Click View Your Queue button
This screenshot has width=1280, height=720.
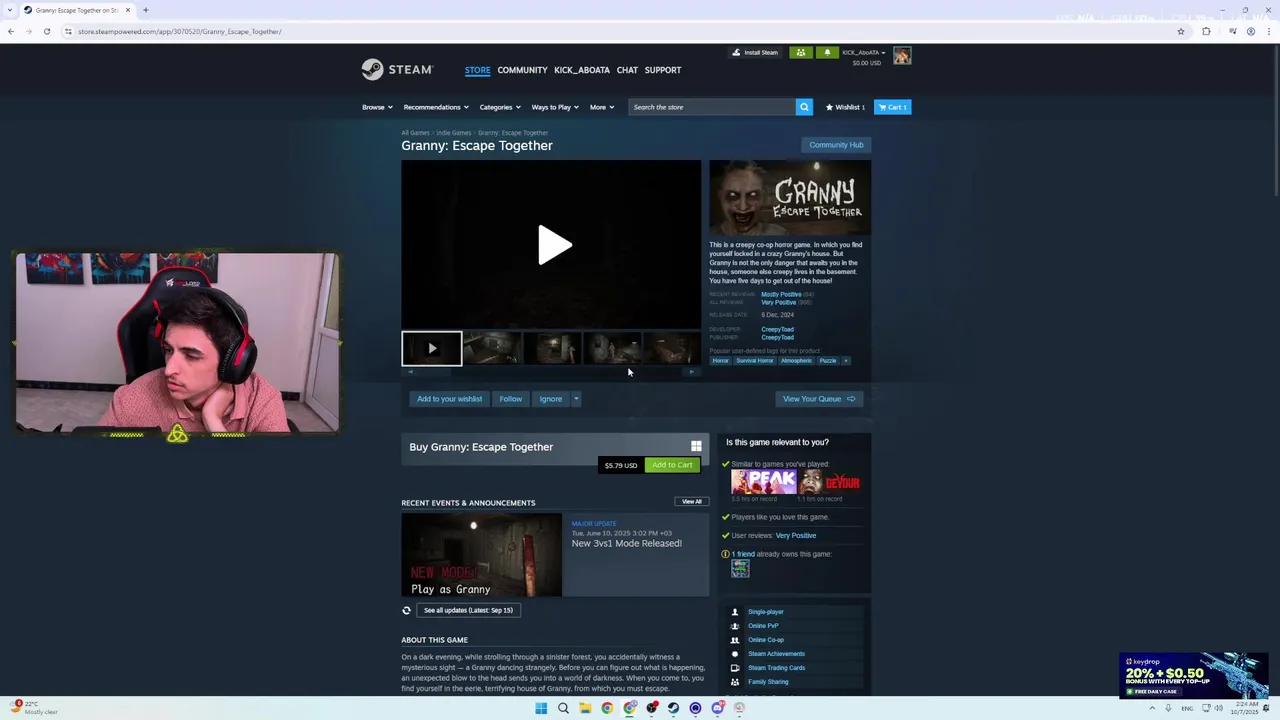tap(819, 399)
